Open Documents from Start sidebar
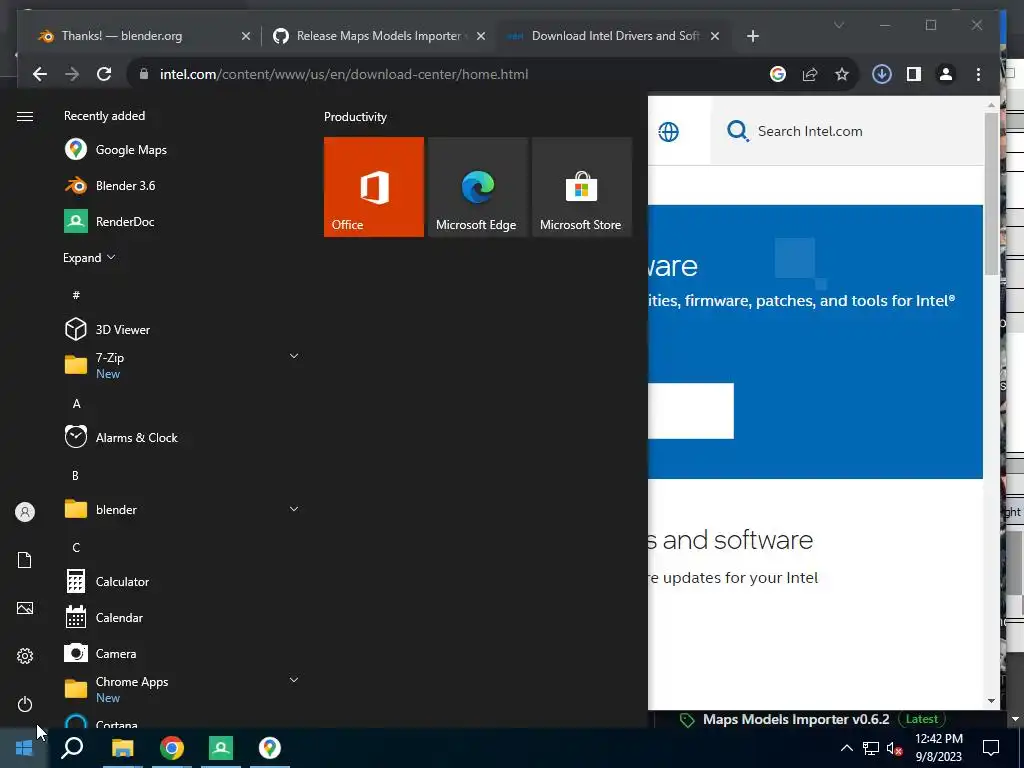1024x768 pixels. pyautogui.click(x=25, y=560)
